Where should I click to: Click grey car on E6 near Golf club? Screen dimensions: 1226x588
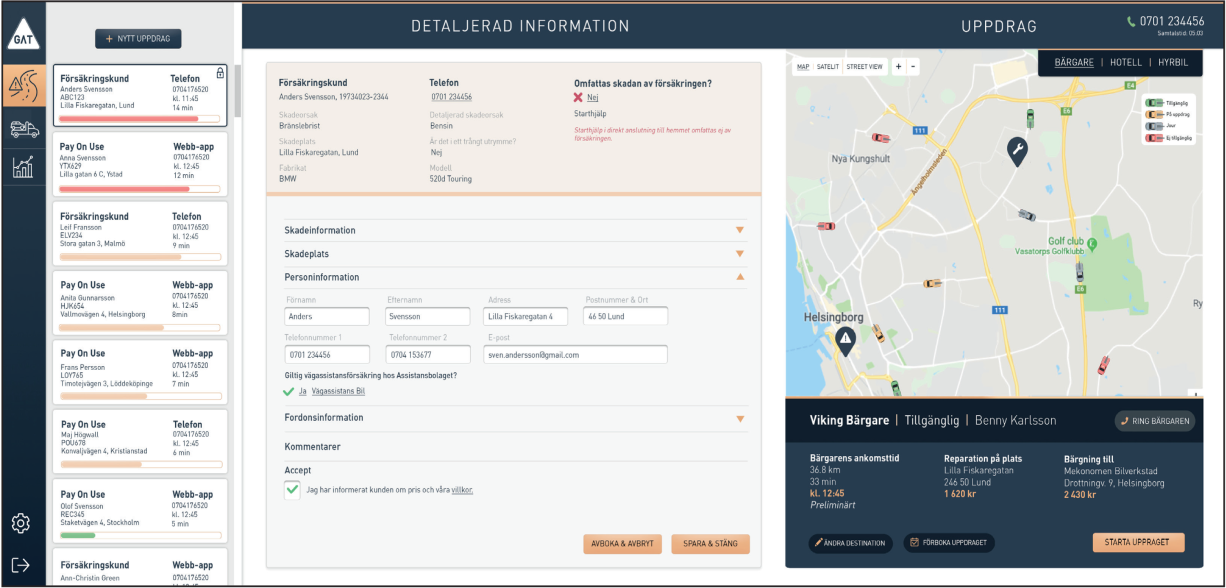pos(1079,270)
